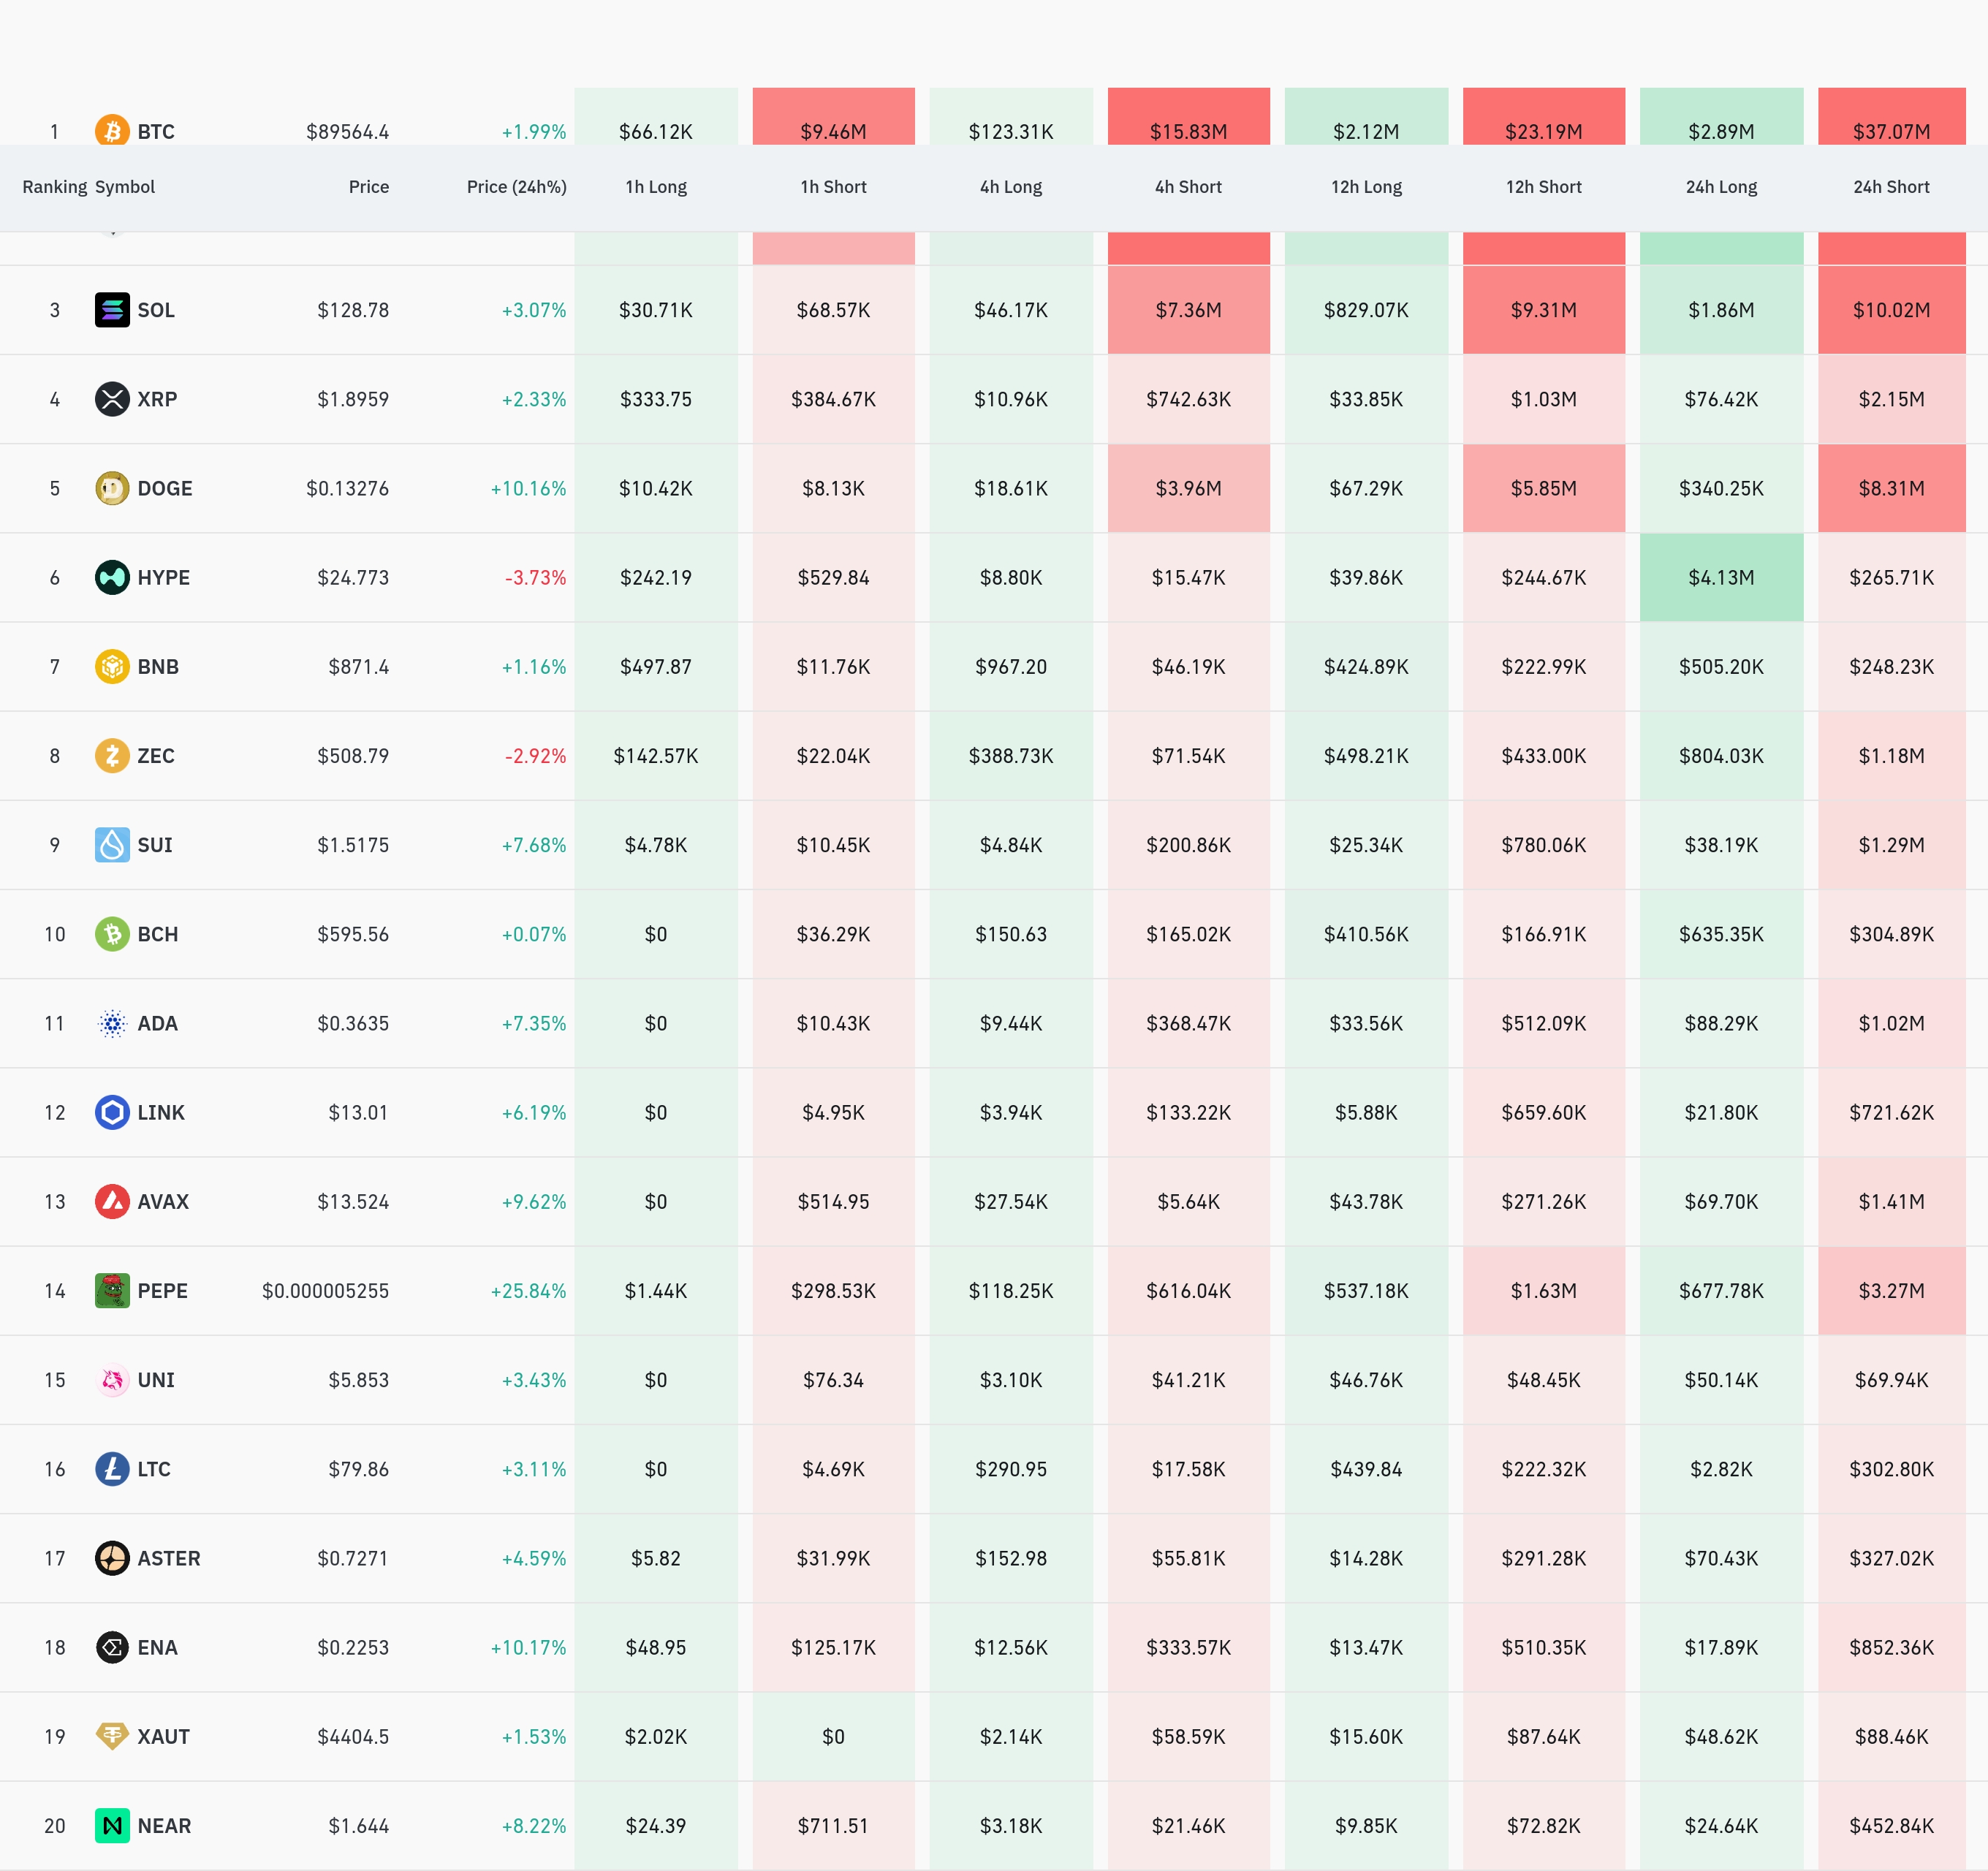The image size is (1988, 1871).
Task: Open the LINK symbol link
Action: 161,1113
